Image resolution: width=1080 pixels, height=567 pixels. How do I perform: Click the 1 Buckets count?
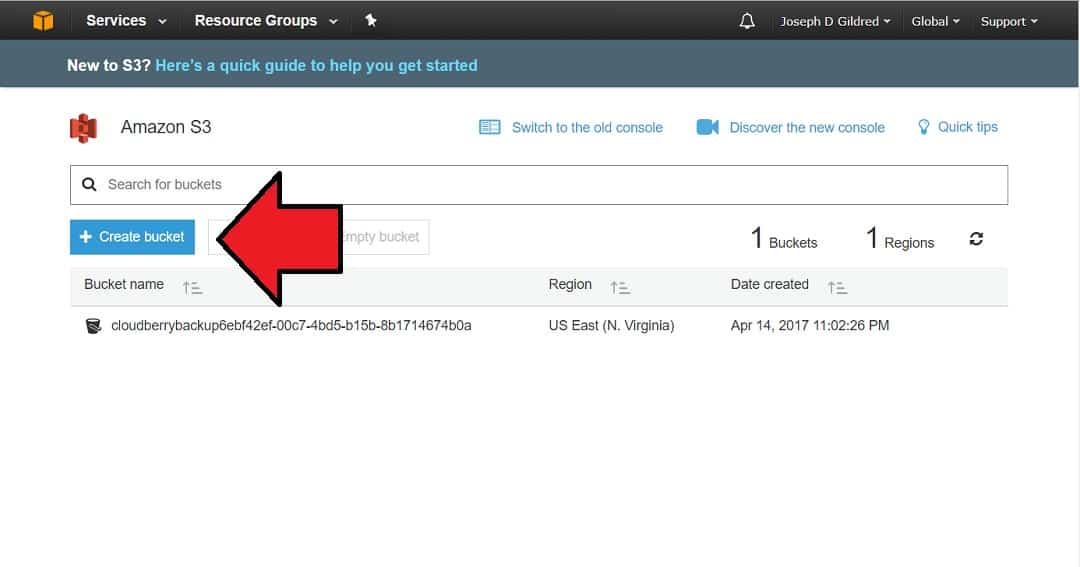tap(784, 238)
